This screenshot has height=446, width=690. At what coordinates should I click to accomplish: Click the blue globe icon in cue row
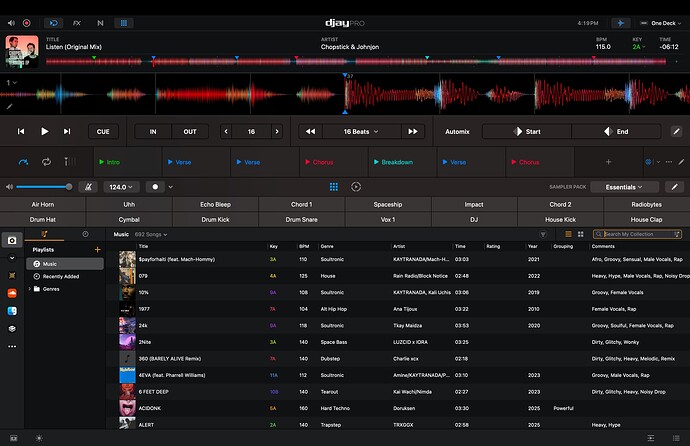(x=648, y=162)
